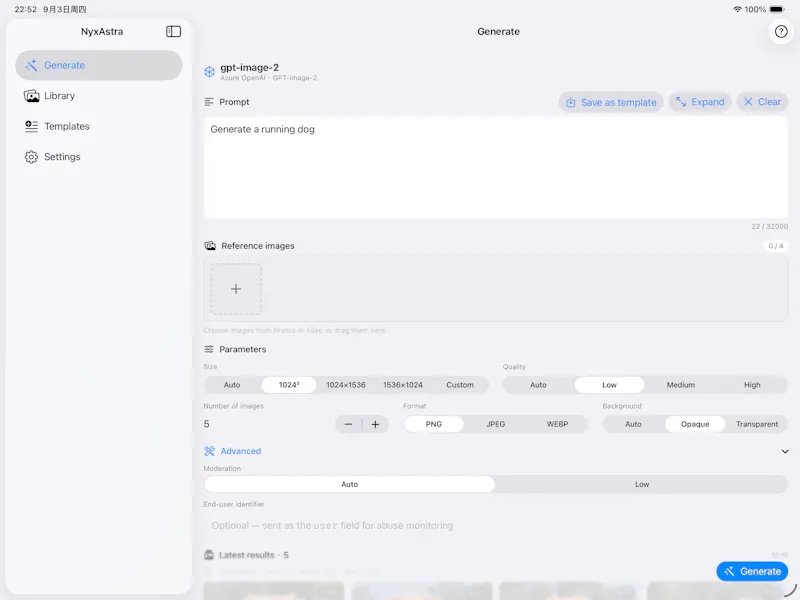Click the 0 / 4 reference count badge
The height and width of the screenshot is (600, 800).
click(x=776, y=246)
